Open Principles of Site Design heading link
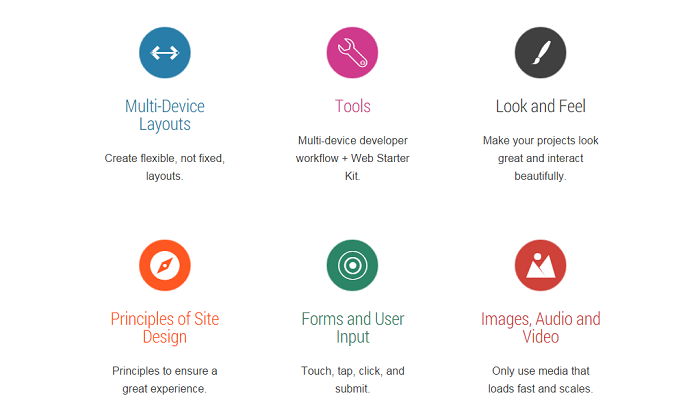 click(165, 328)
